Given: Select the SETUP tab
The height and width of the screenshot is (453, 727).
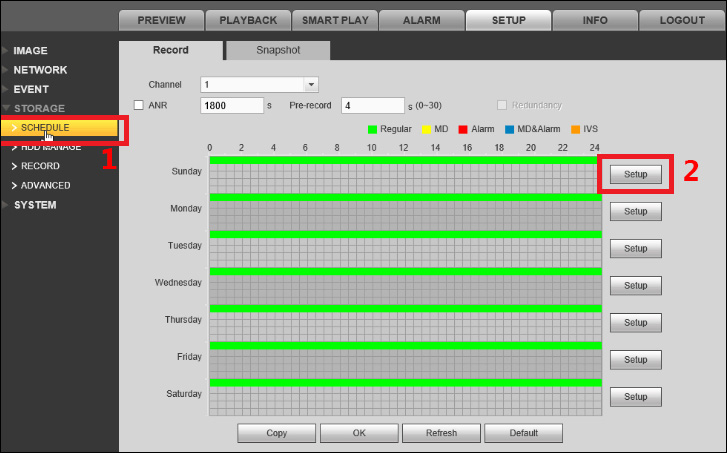Looking at the screenshot, I should [x=509, y=20].
